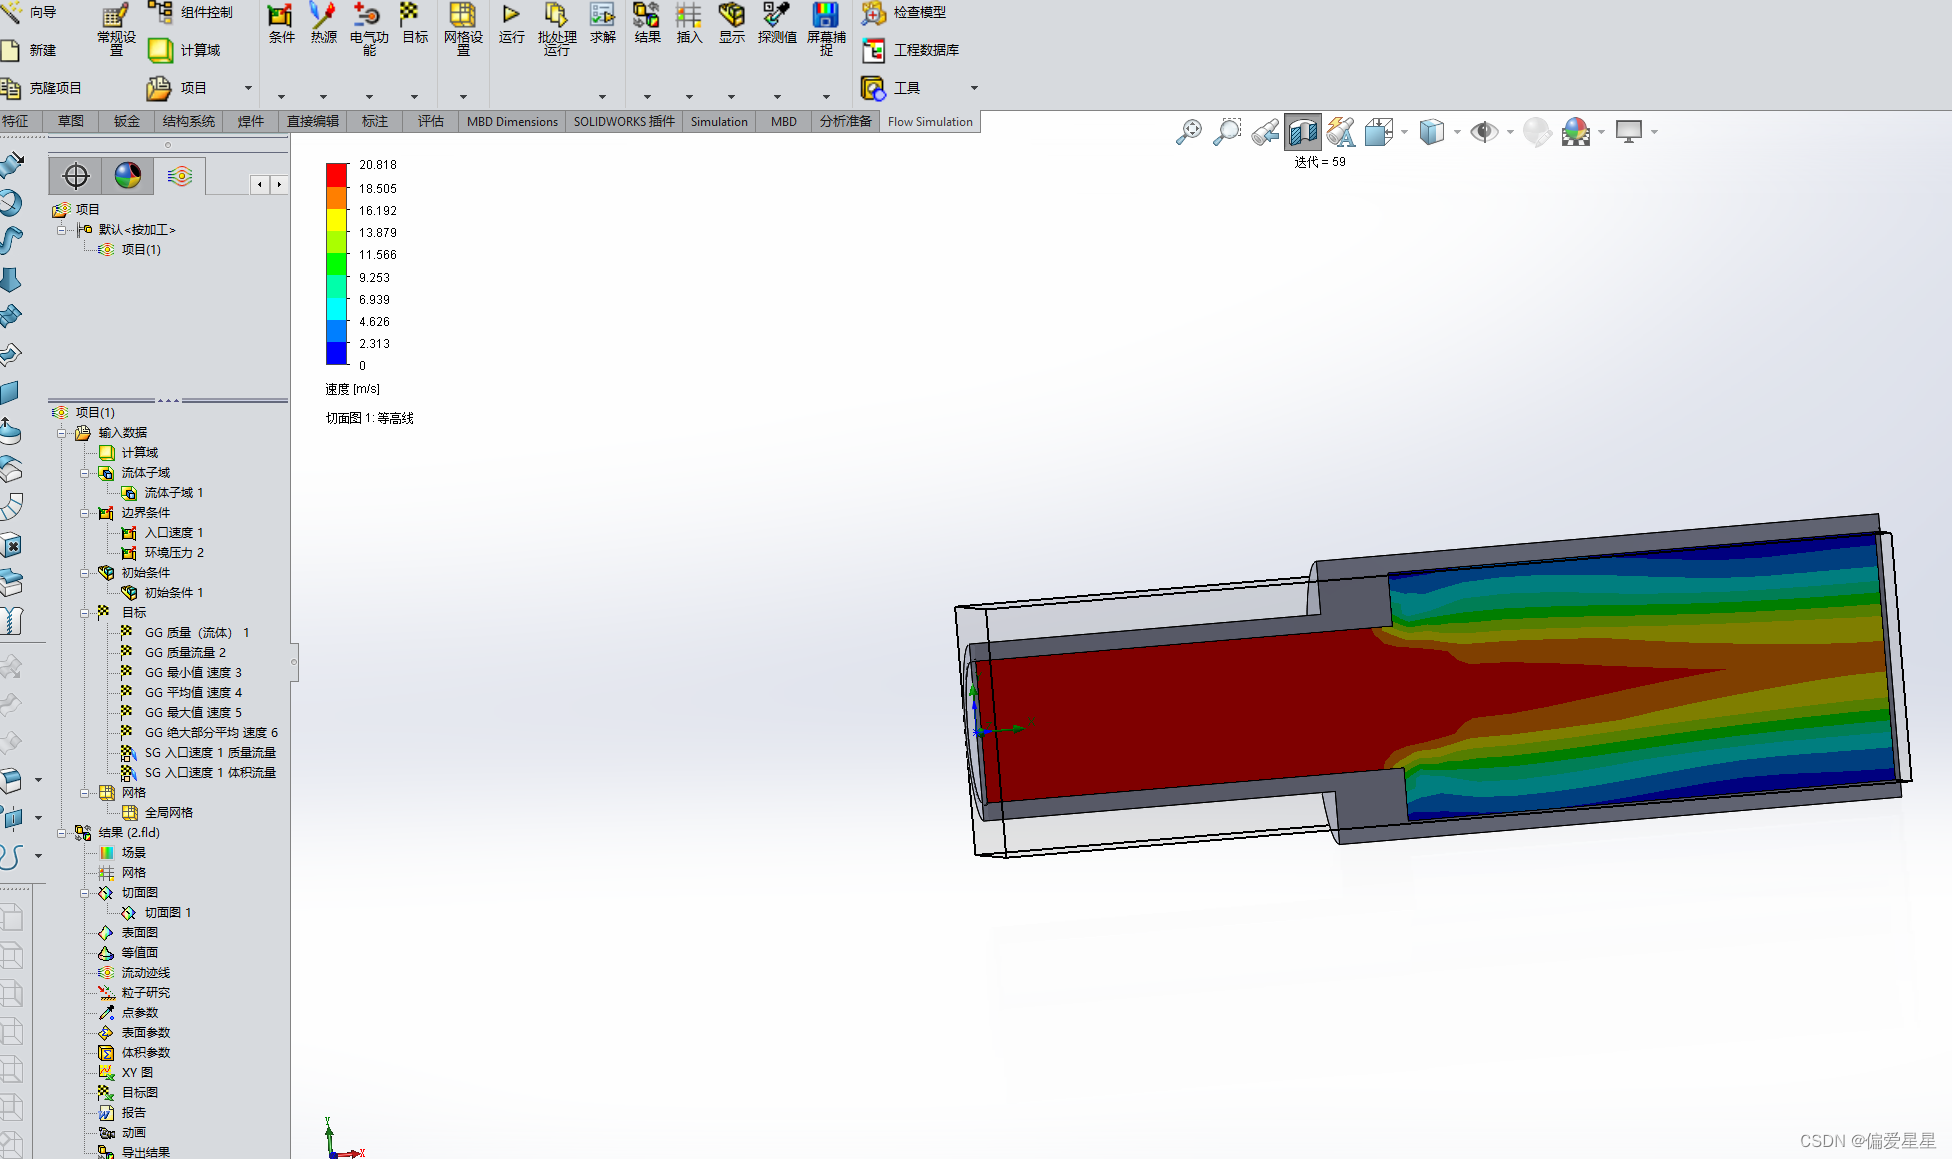Image resolution: width=1952 pixels, height=1159 pixels.
Task: Toggle the Hide/Show Items eye icon
Action: point(1484,132)
